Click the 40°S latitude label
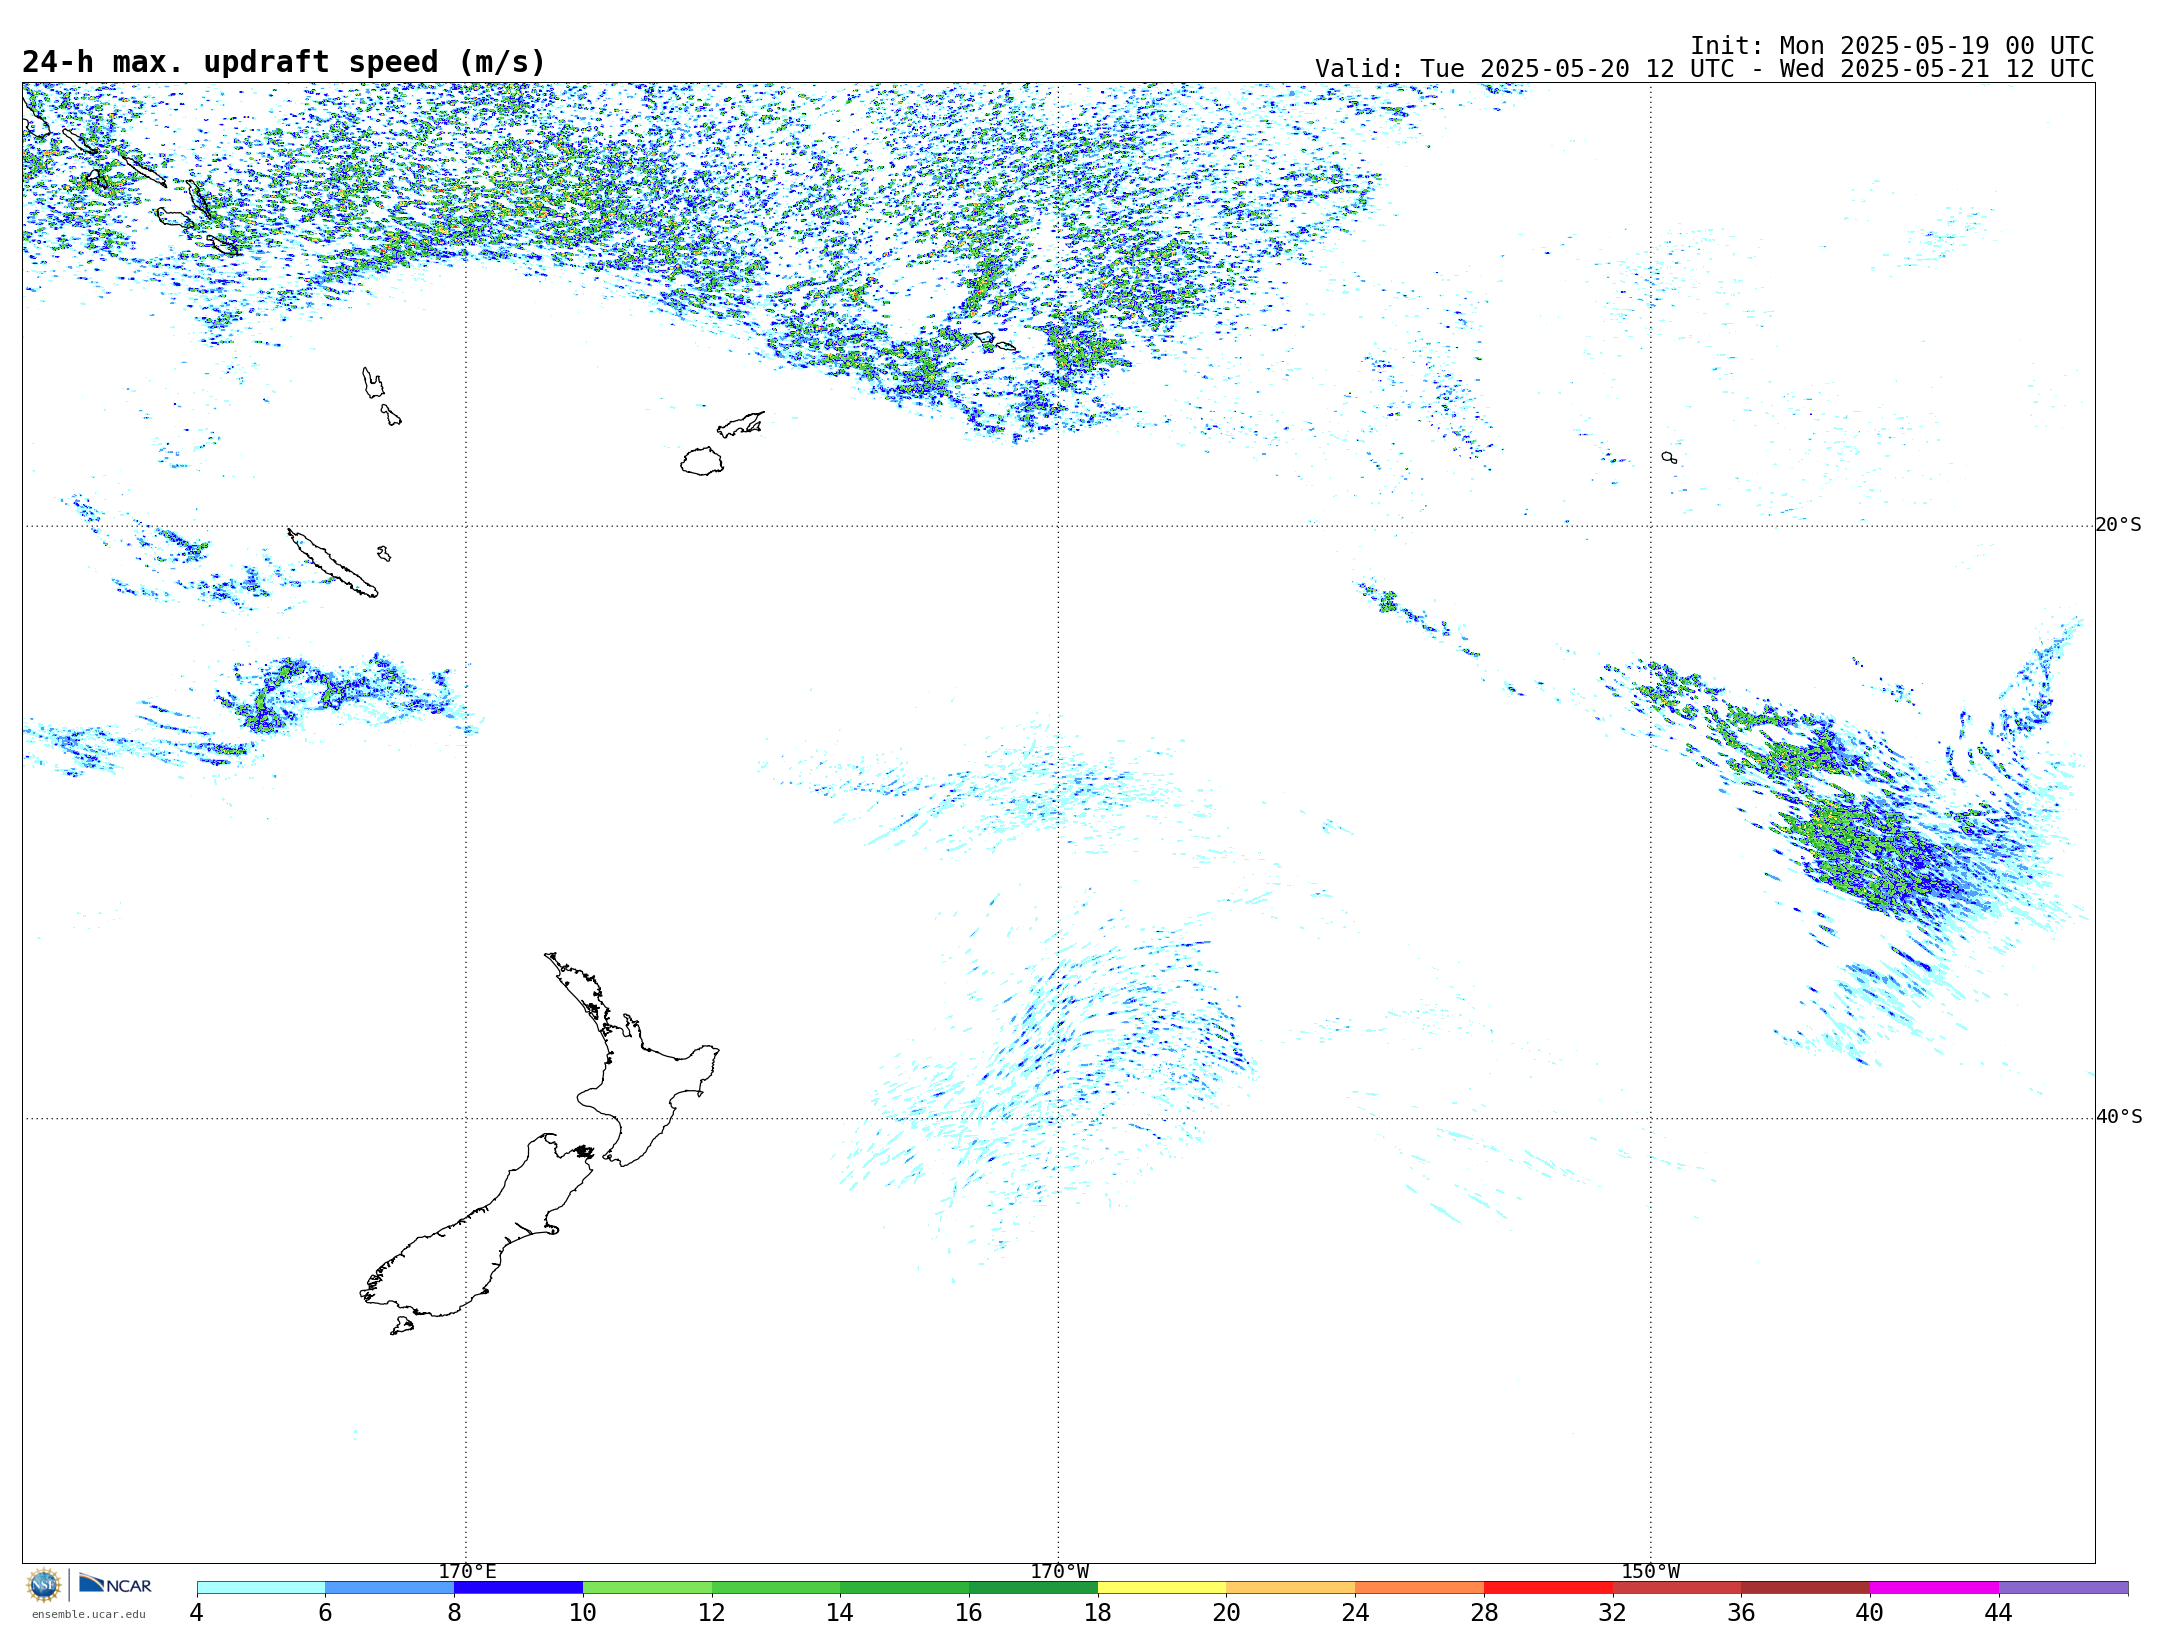 coord(2119,1117)
